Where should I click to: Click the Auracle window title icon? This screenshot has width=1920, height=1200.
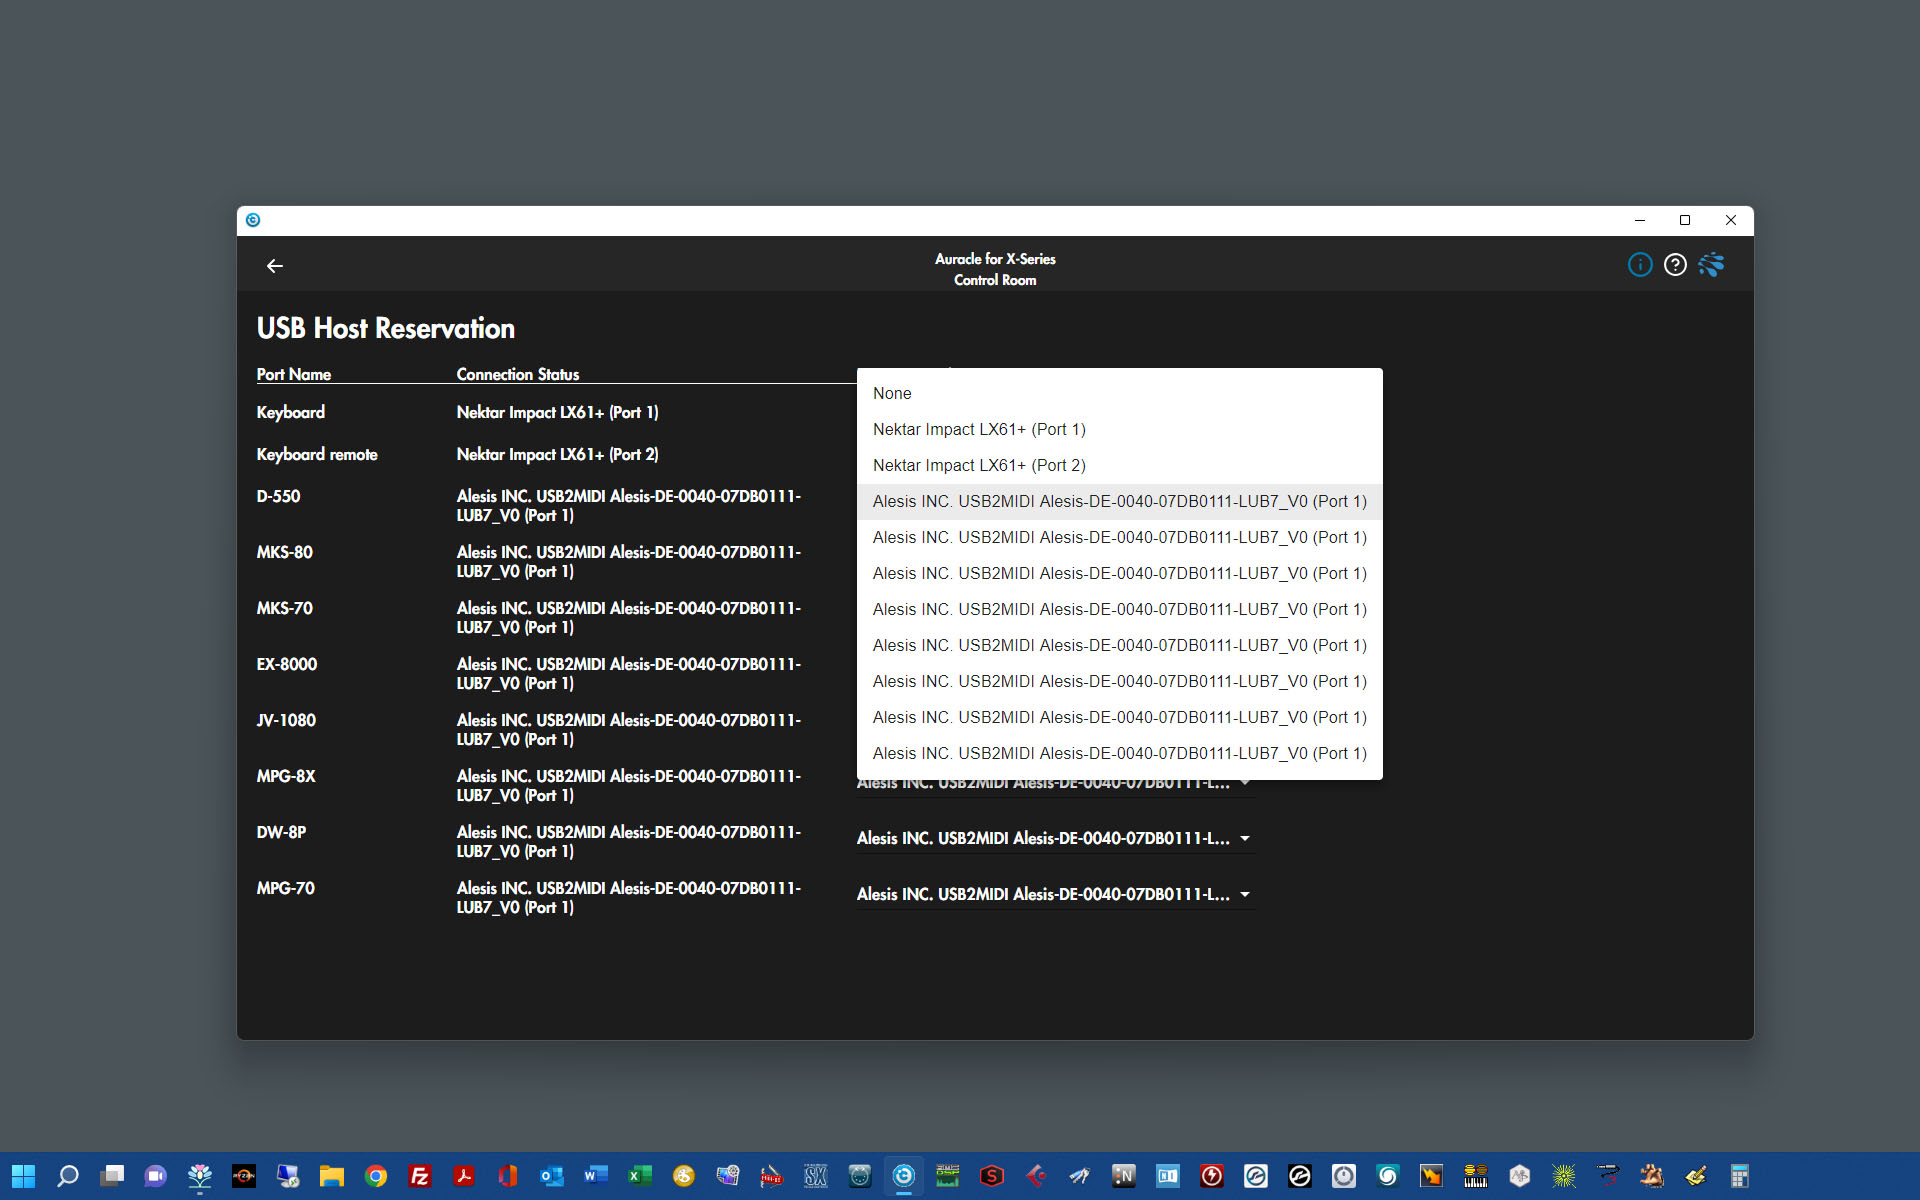pyautogui.click(x=253, y=220)
